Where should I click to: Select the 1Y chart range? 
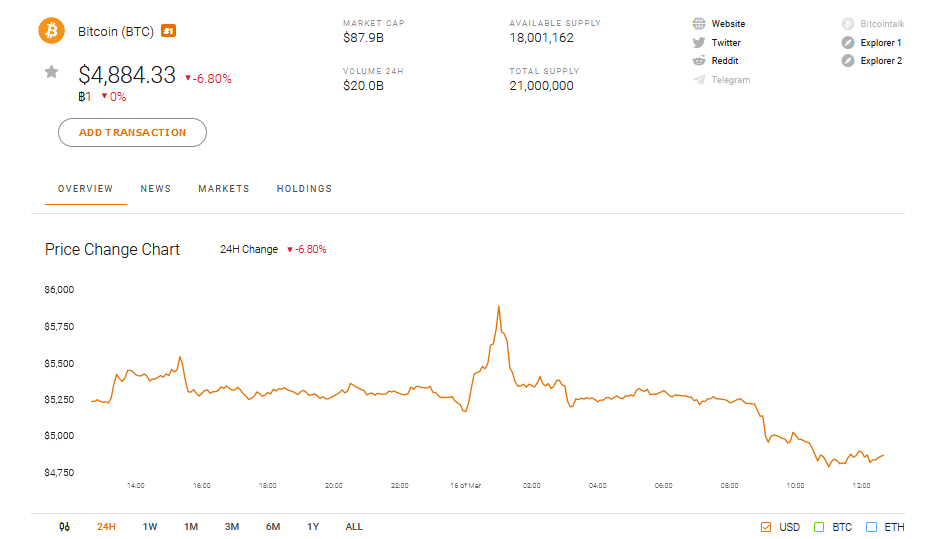(x=313, y=527)
